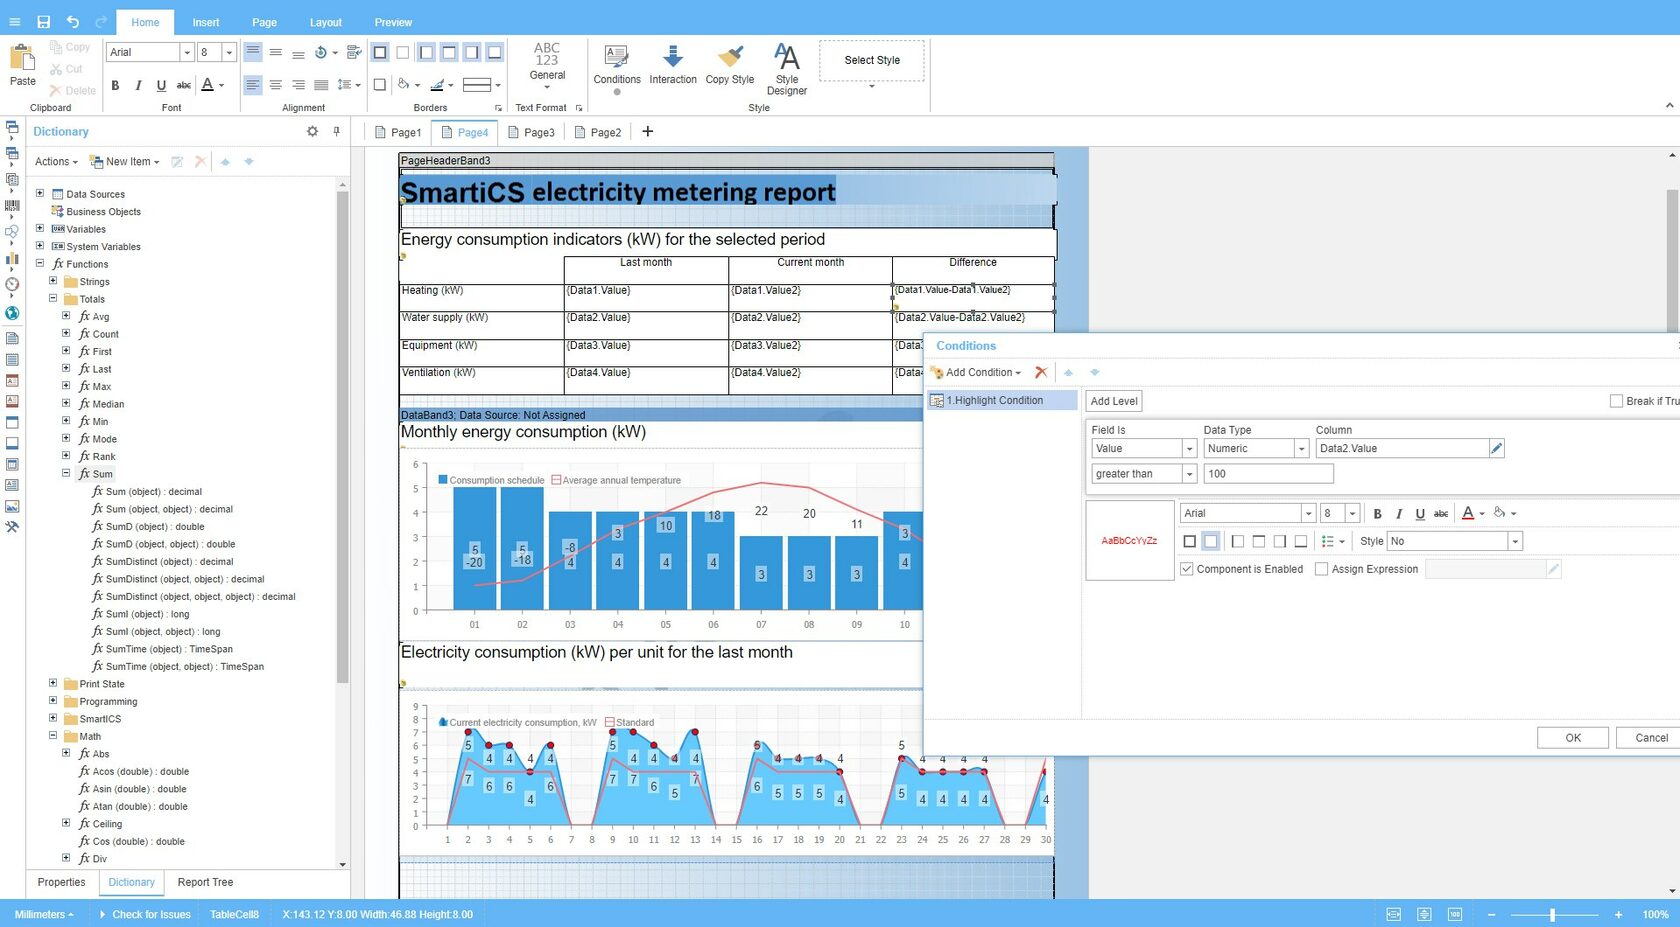
Task: Zoom in with plus icon in status bar
Action: tap(1618, 914)
